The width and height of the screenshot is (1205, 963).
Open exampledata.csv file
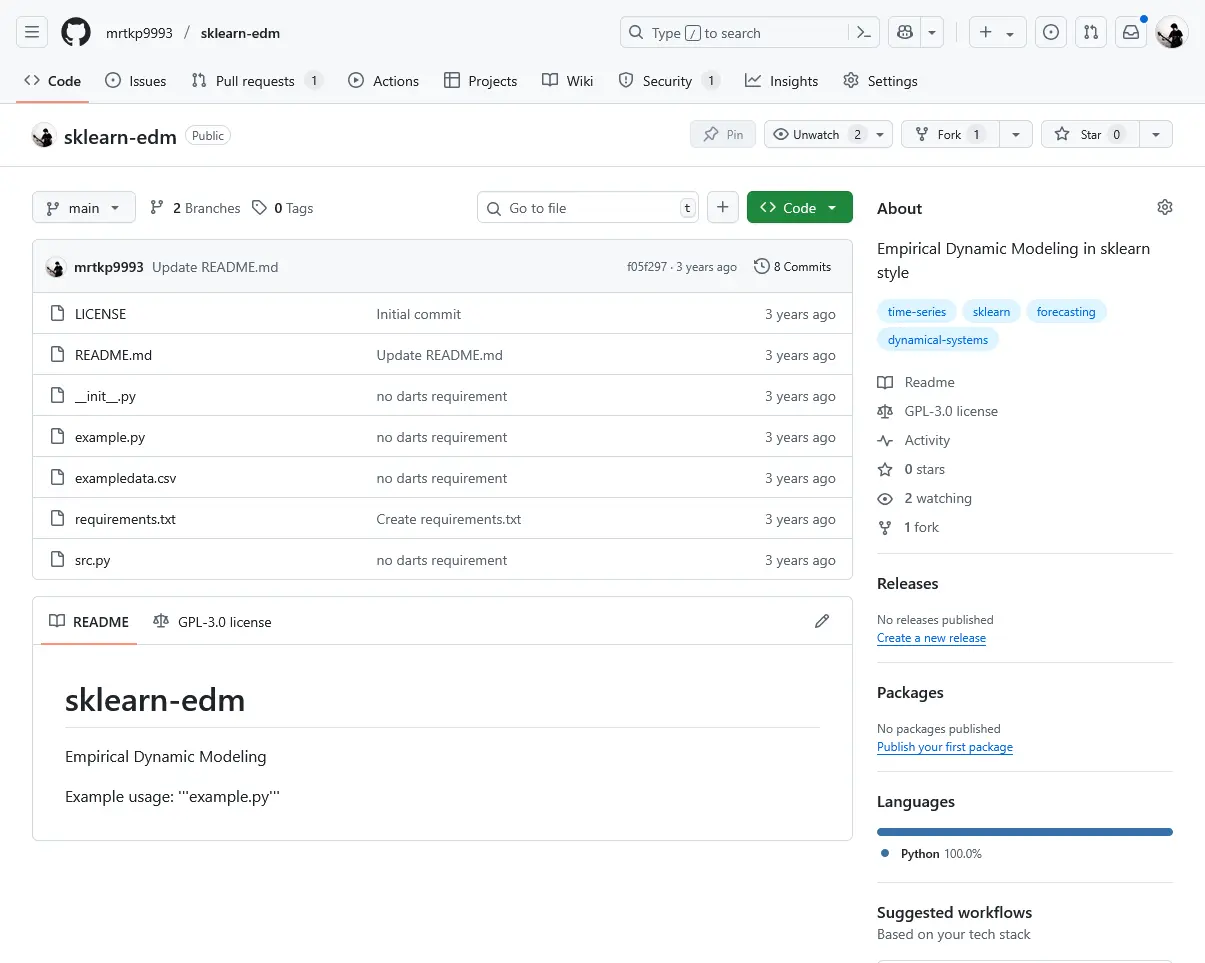[x=126, y=478]
